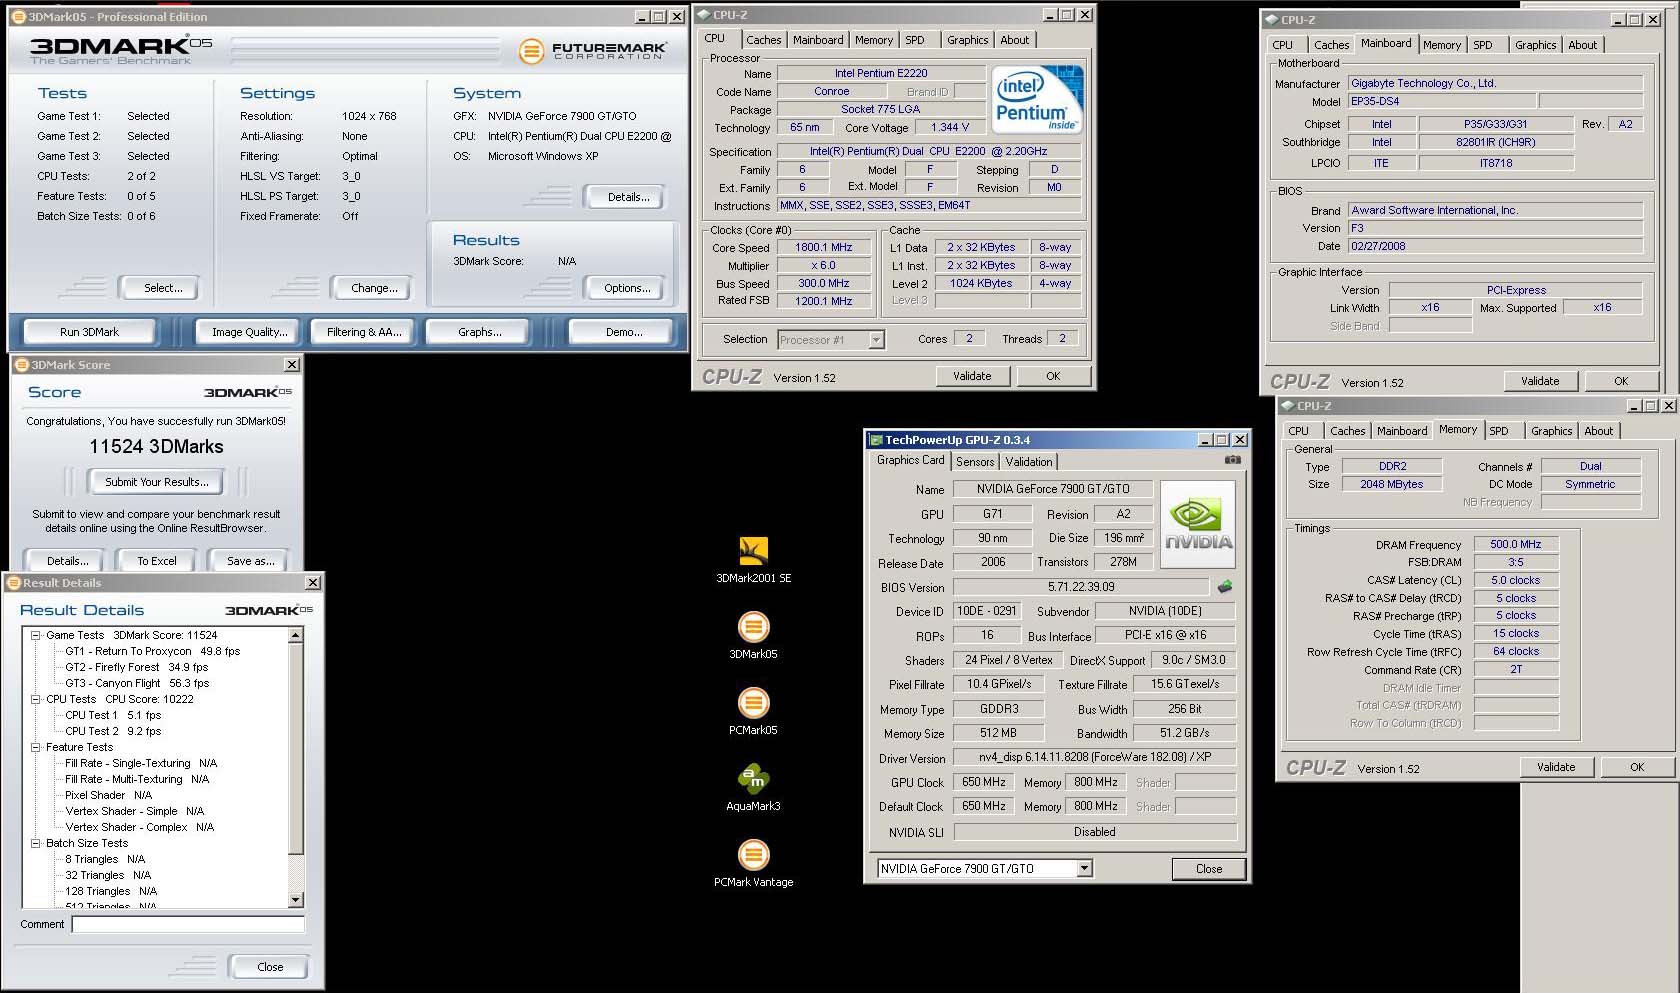The image size is (1680, 993).
Task: Open the graphics card selector dropdown in GPU-Z
Action: pyautogui.click(x=1084, y=869)
